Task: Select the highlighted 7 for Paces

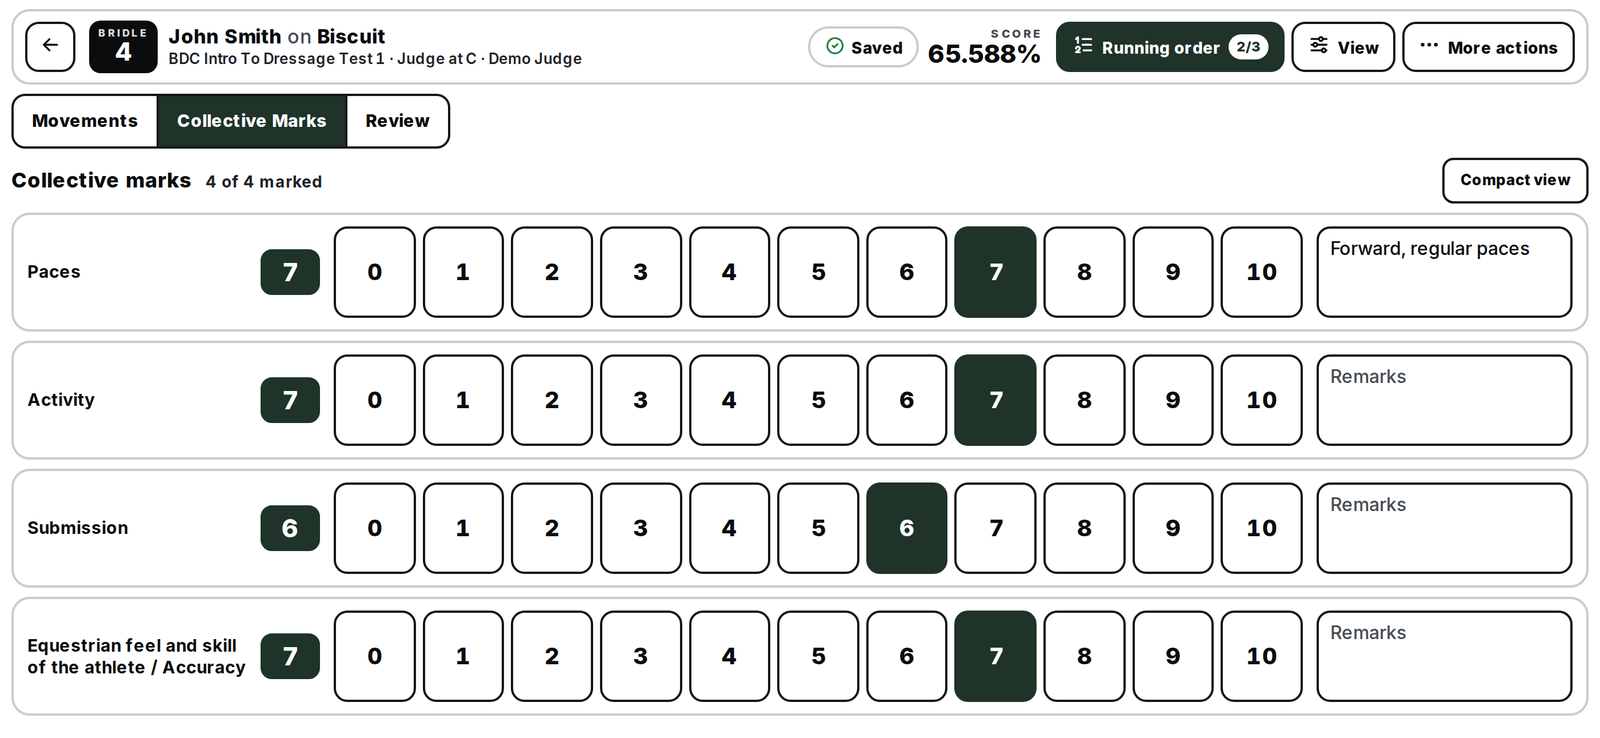Action: click(x=995, y=272)
